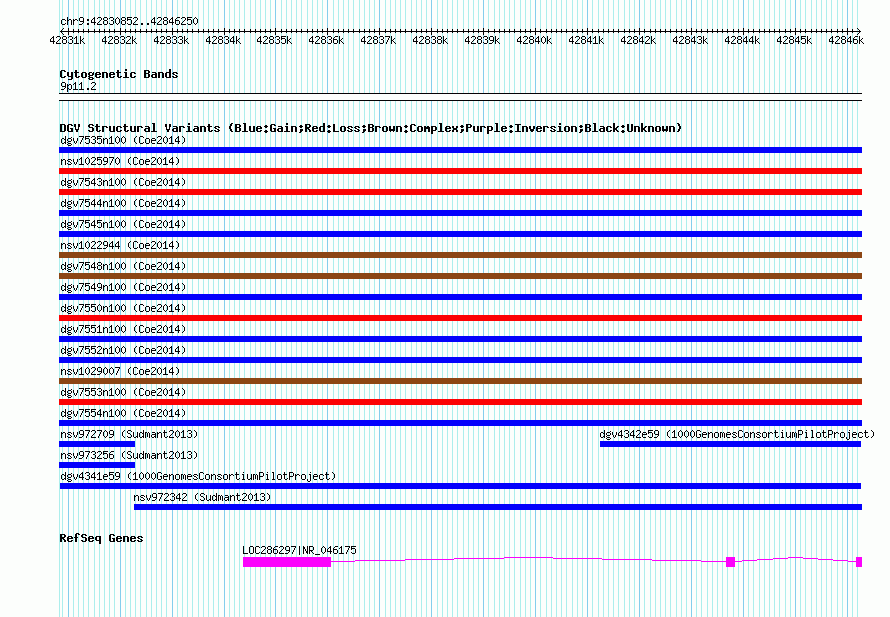Image resolution: width=890 pixels, height=617 pixels.
Task: Select the Cytogenetic Bands track title
Action: click(x=119, y=74)
